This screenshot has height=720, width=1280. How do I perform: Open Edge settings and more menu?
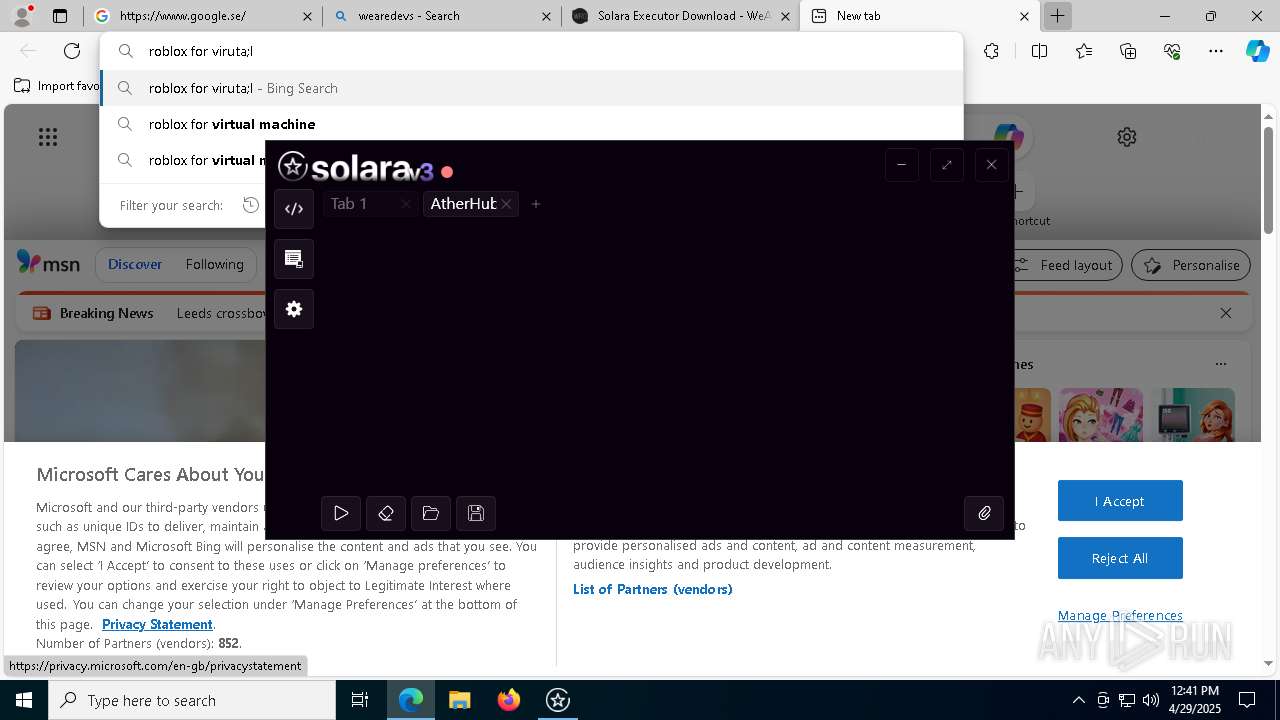(x=1216, y=51)
